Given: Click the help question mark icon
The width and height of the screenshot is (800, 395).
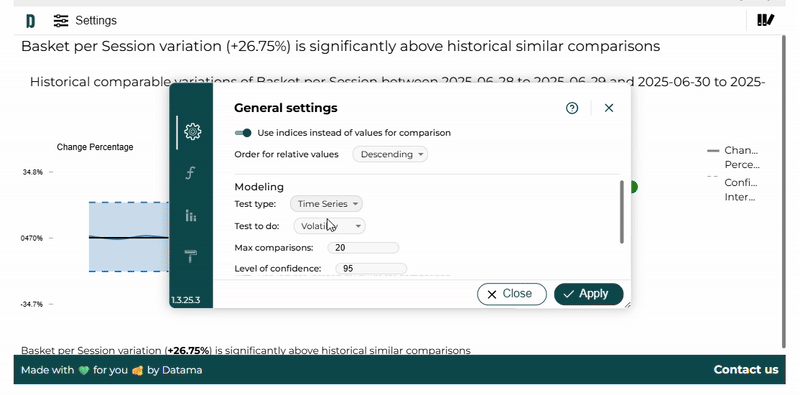Looking at the screenshot, I should (x=572, y=108).
